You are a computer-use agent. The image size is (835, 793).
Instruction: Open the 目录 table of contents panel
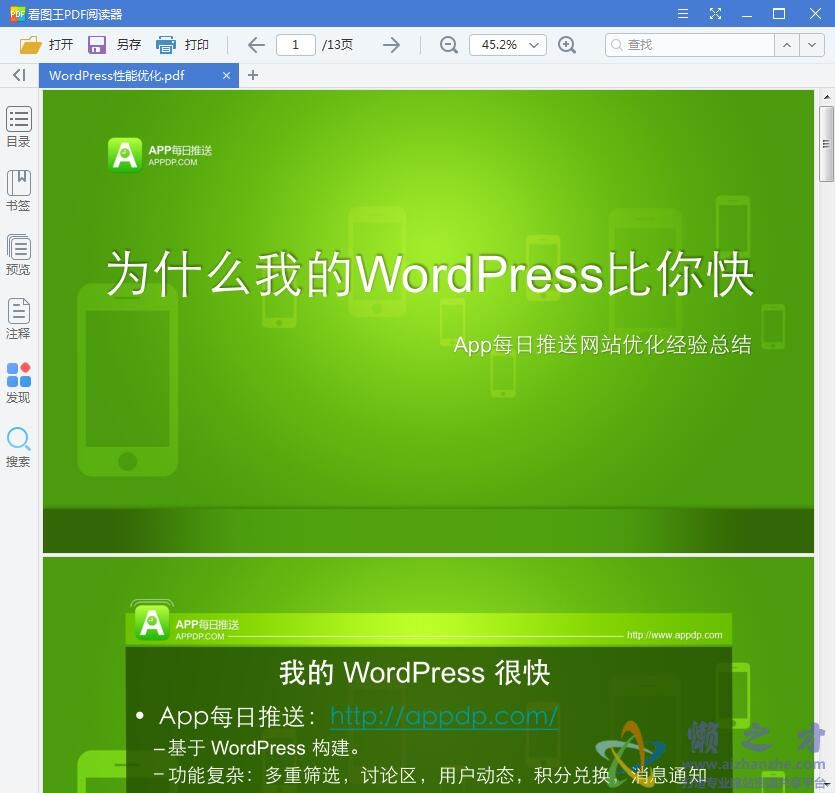[18, 125]
